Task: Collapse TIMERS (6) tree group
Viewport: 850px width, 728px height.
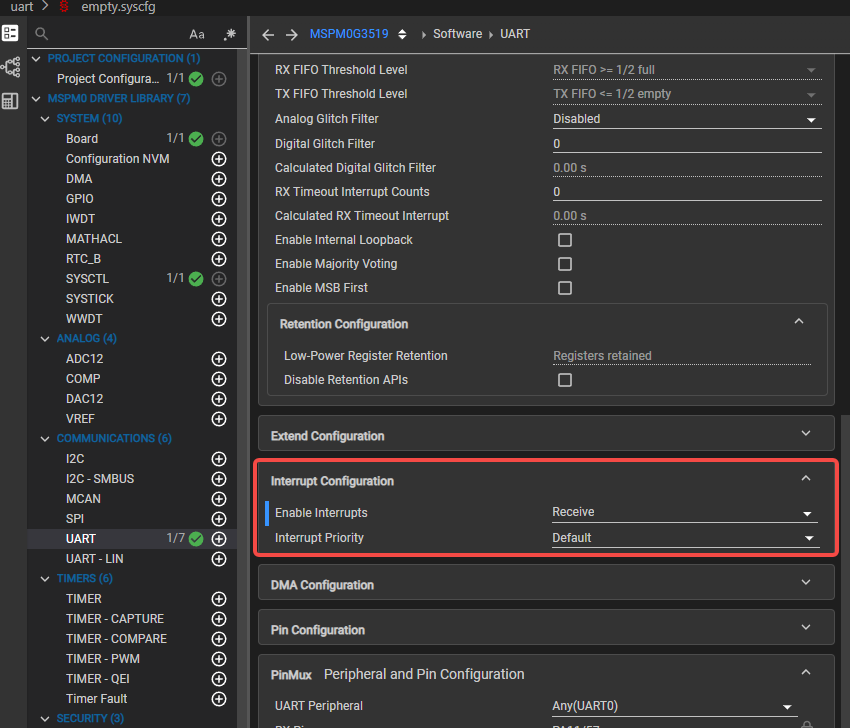Action: point(45,579)
